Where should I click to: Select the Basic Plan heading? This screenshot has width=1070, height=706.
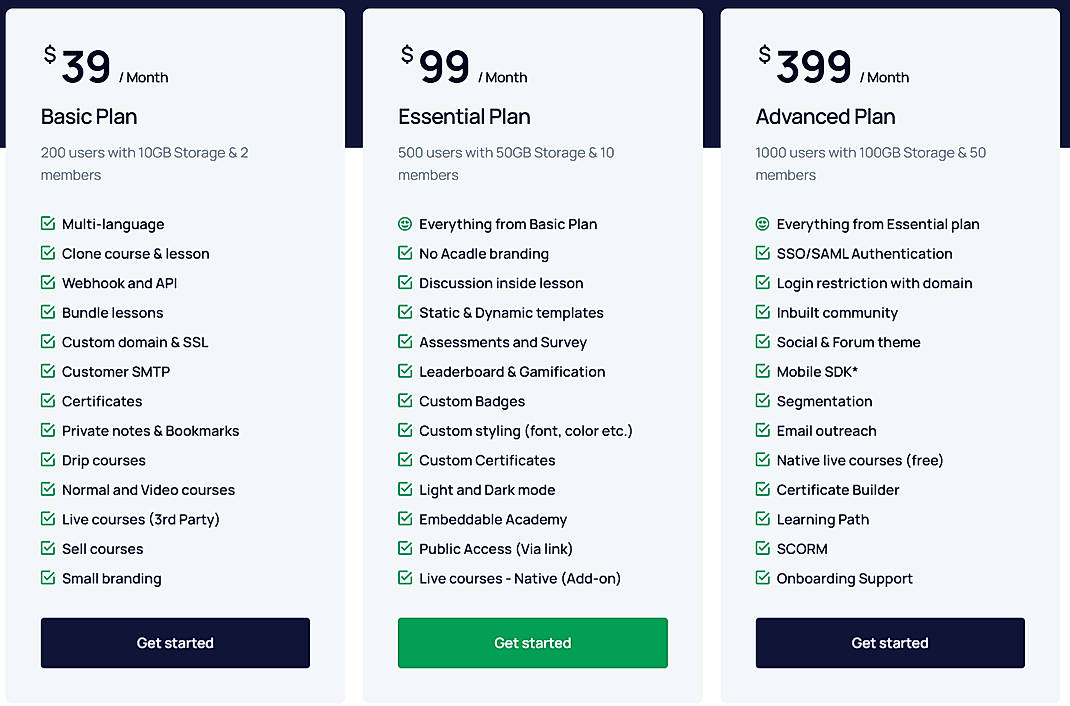[89, 117]
